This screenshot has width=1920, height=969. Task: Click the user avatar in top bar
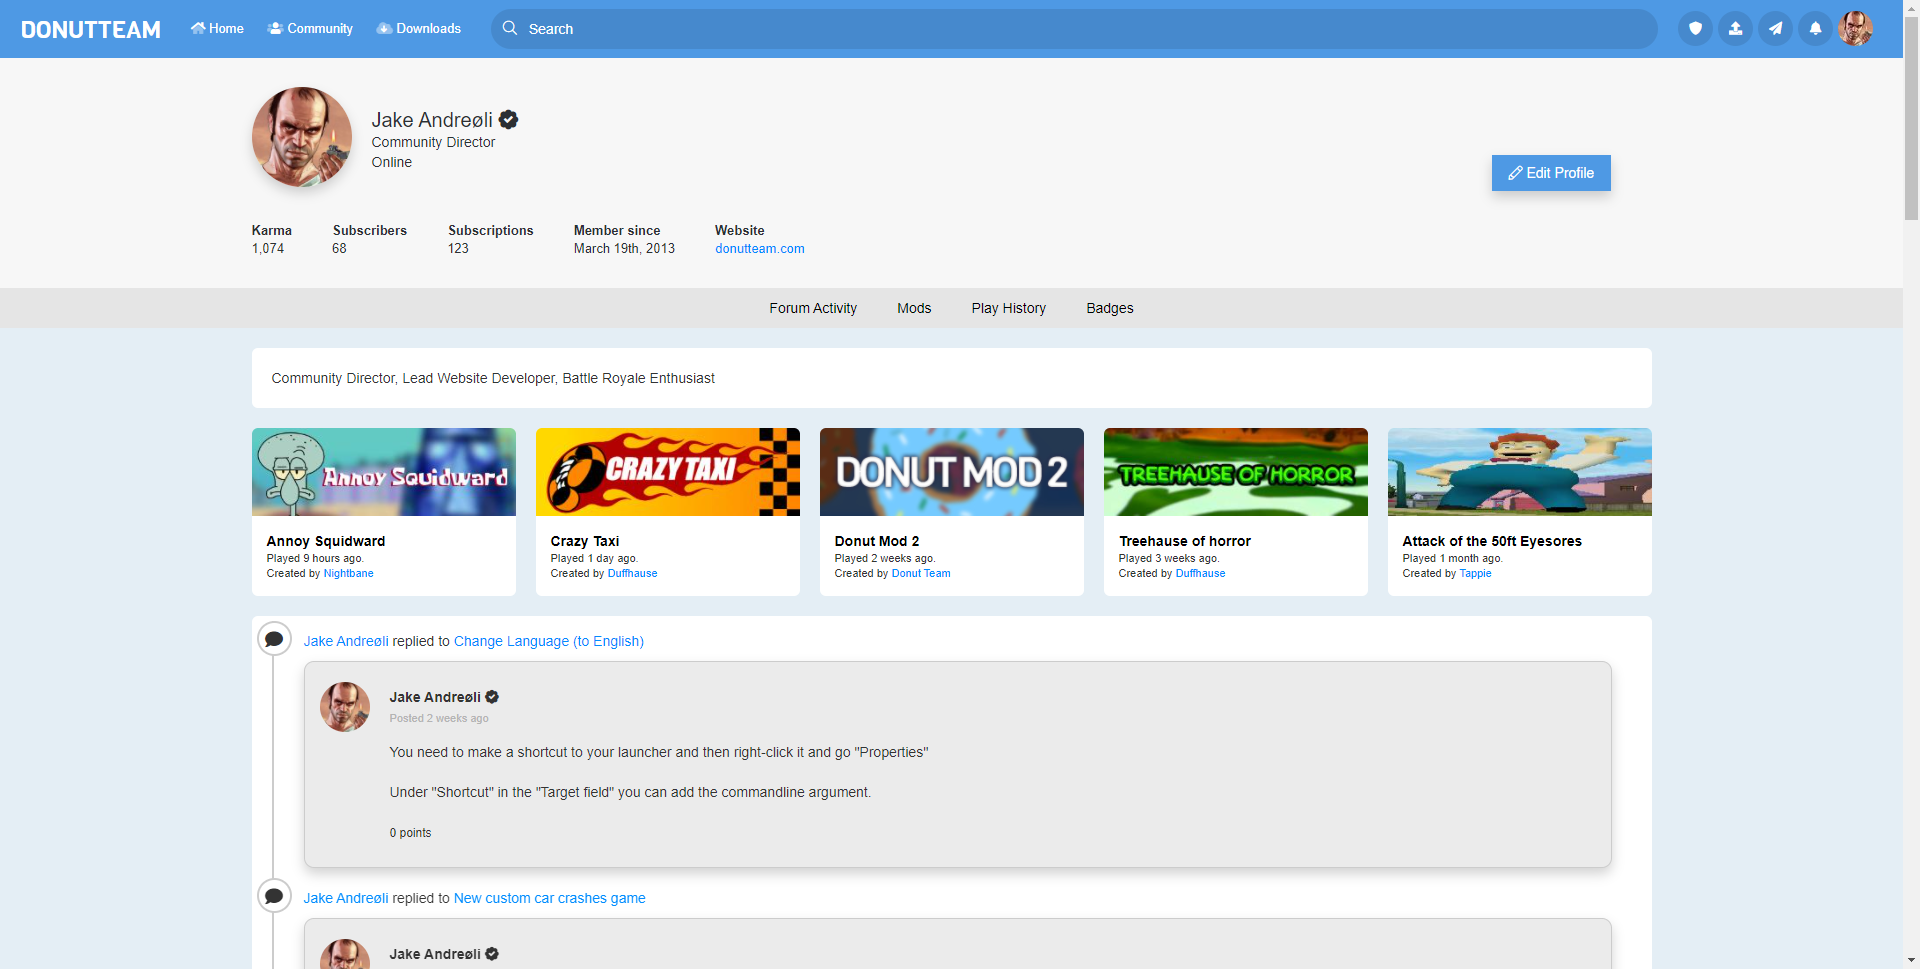click(x=1855, y=29)
